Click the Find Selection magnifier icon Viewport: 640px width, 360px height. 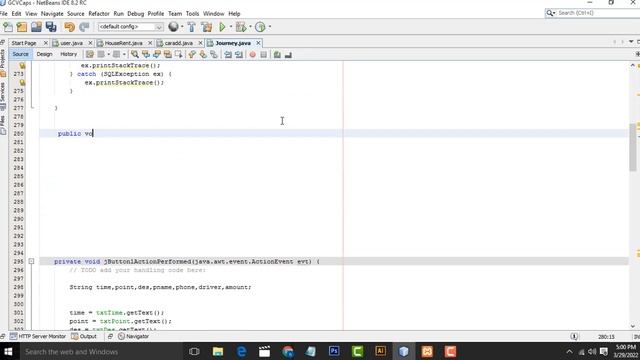click(x=135, y=55)
